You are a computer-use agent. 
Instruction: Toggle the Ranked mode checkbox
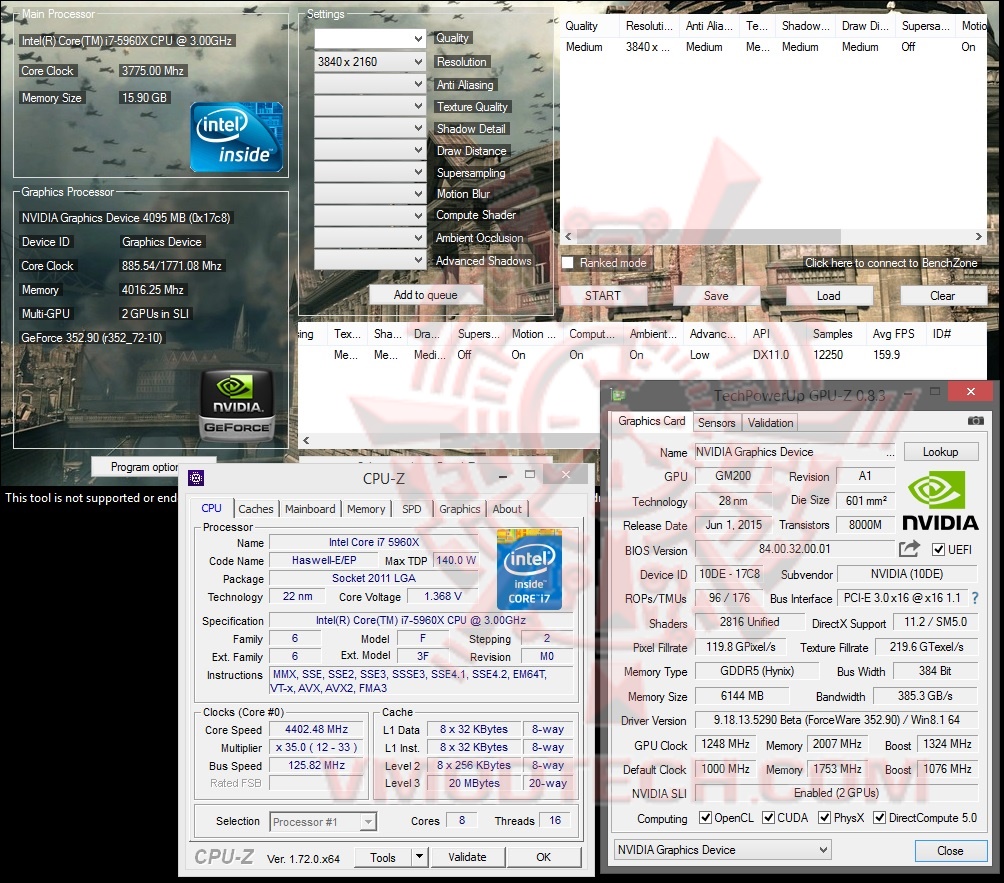point(568,263)
